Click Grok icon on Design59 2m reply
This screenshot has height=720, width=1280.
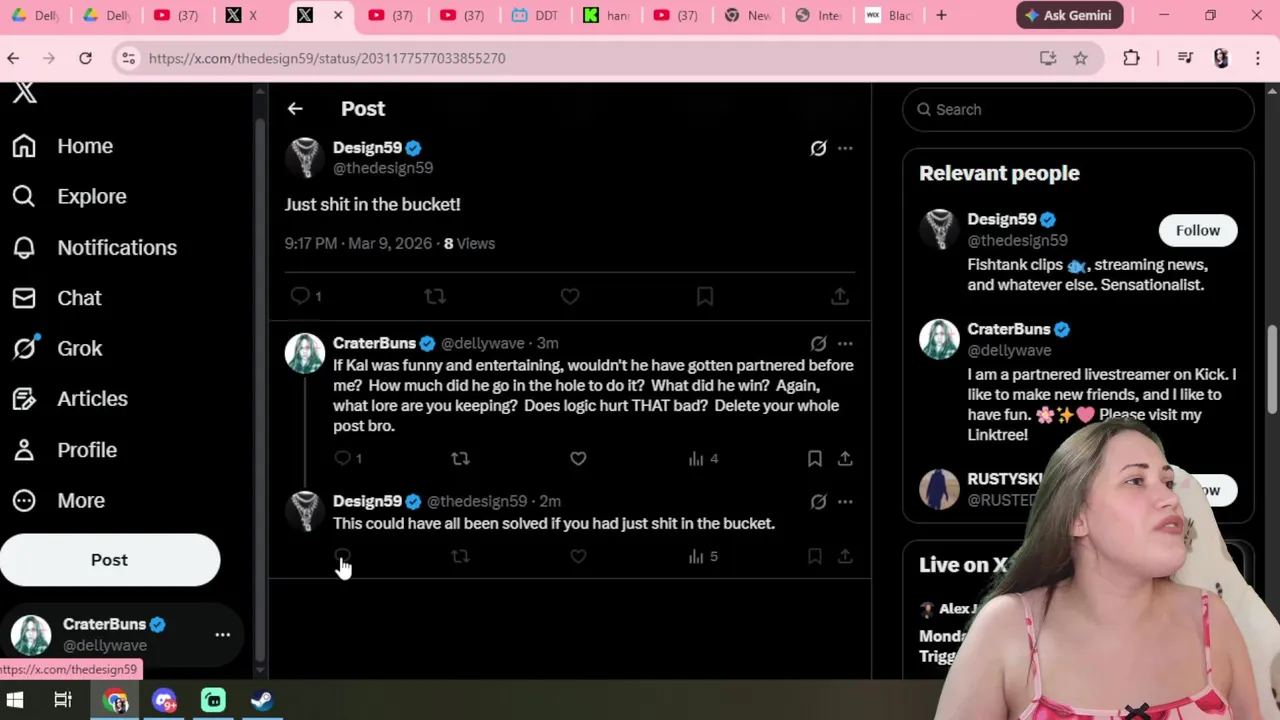(x=818, y=501)
